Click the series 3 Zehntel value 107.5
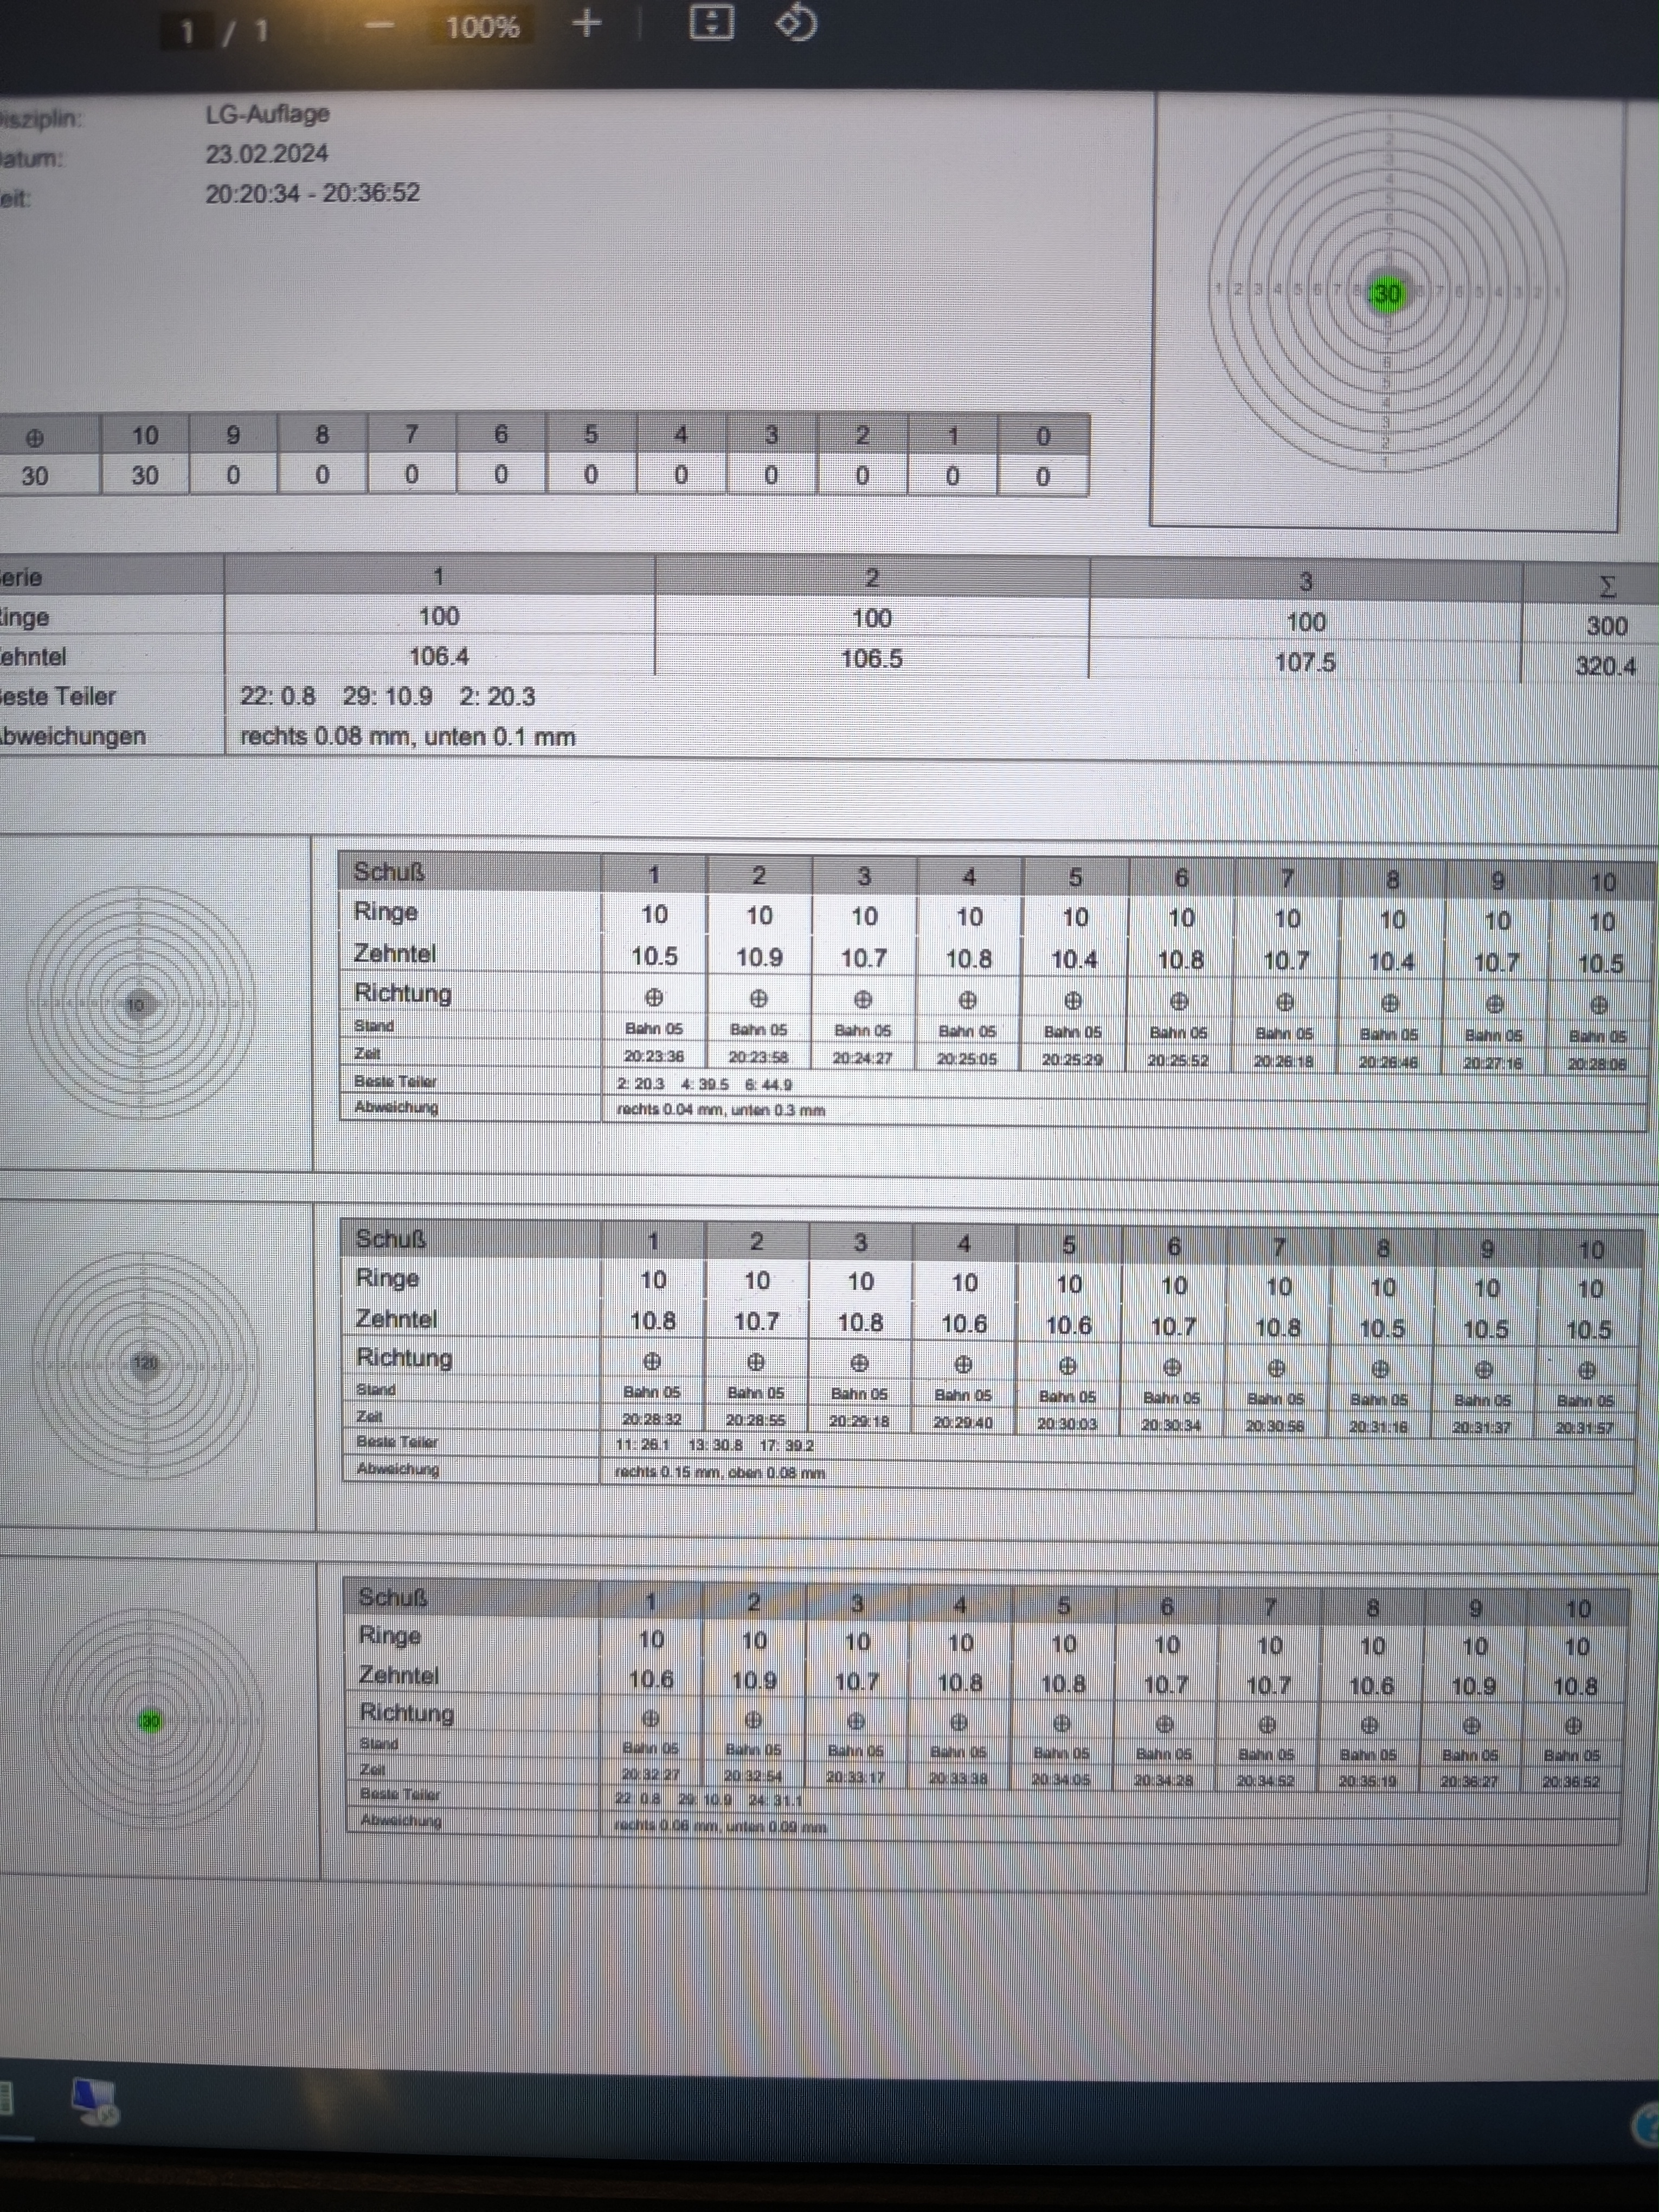Screen dimensions: 1659x2212 1304,662
